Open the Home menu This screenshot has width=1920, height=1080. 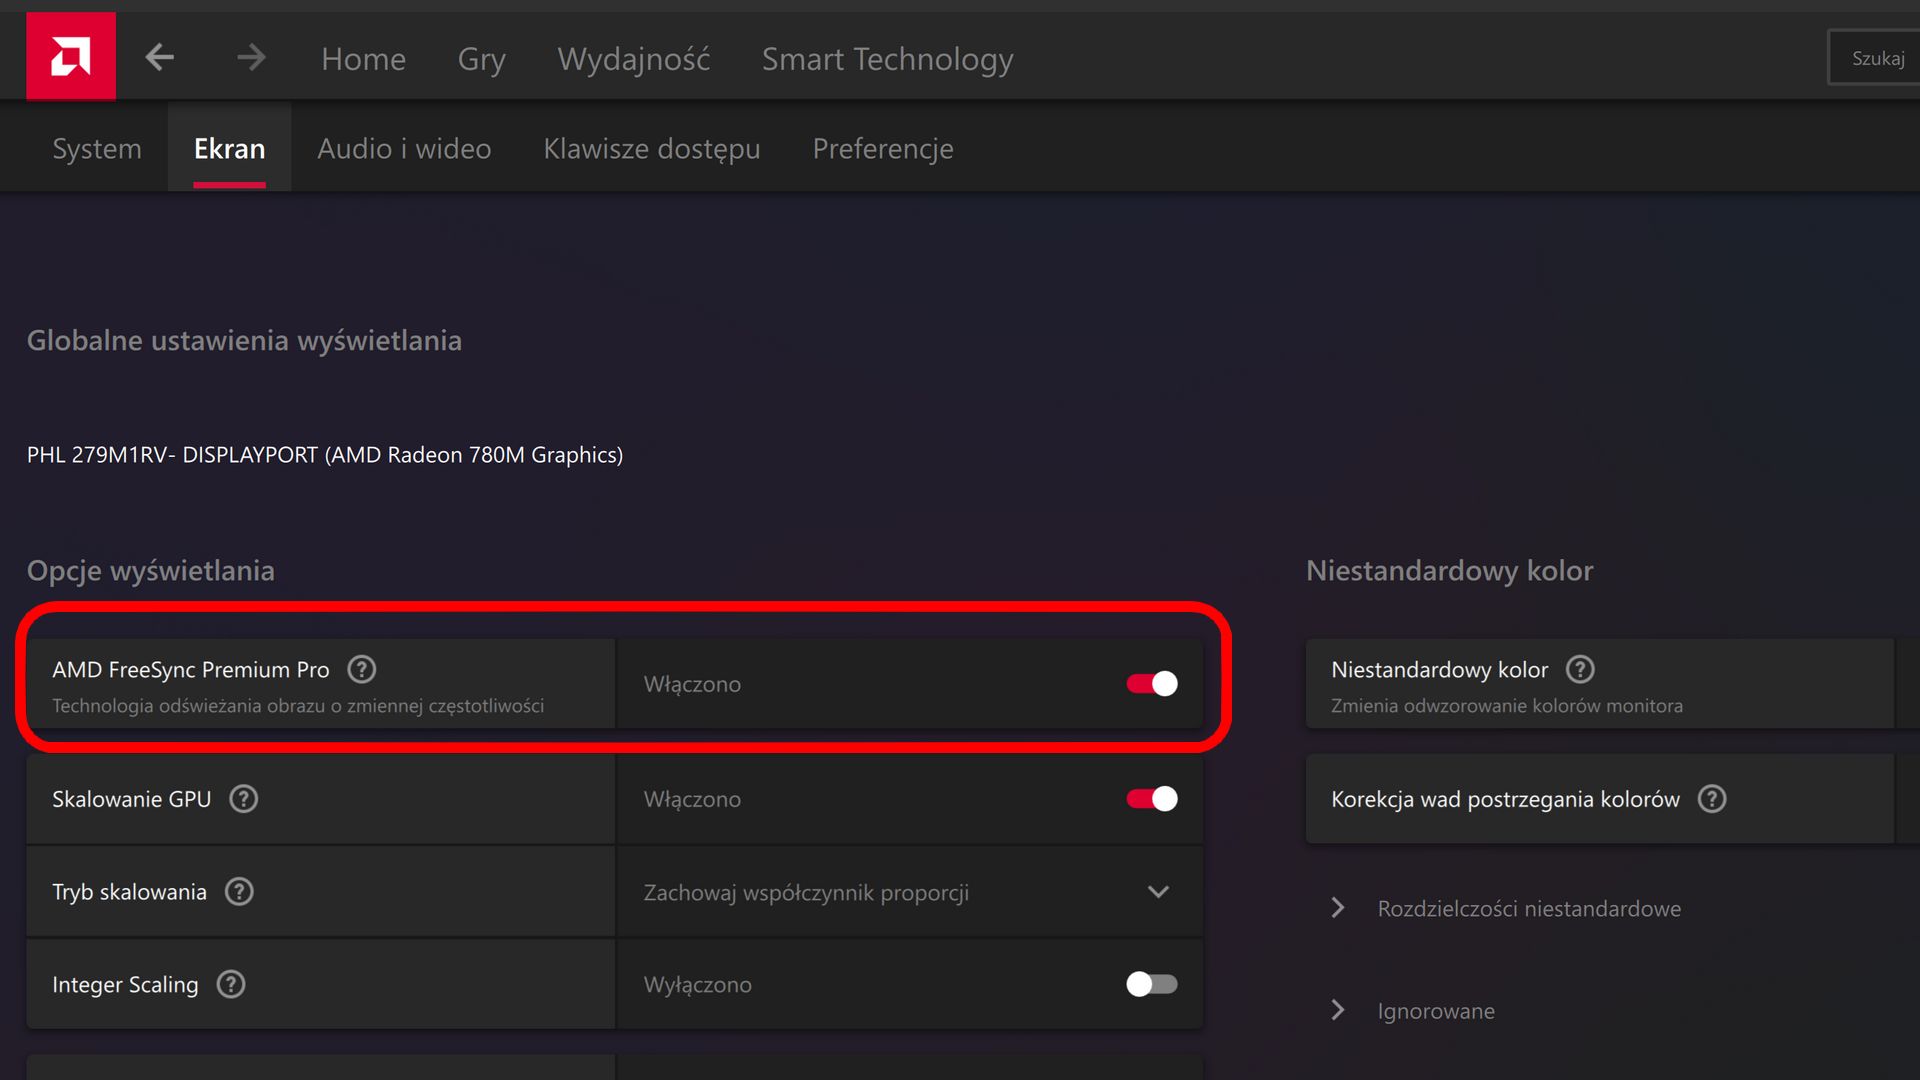(363, 59)
